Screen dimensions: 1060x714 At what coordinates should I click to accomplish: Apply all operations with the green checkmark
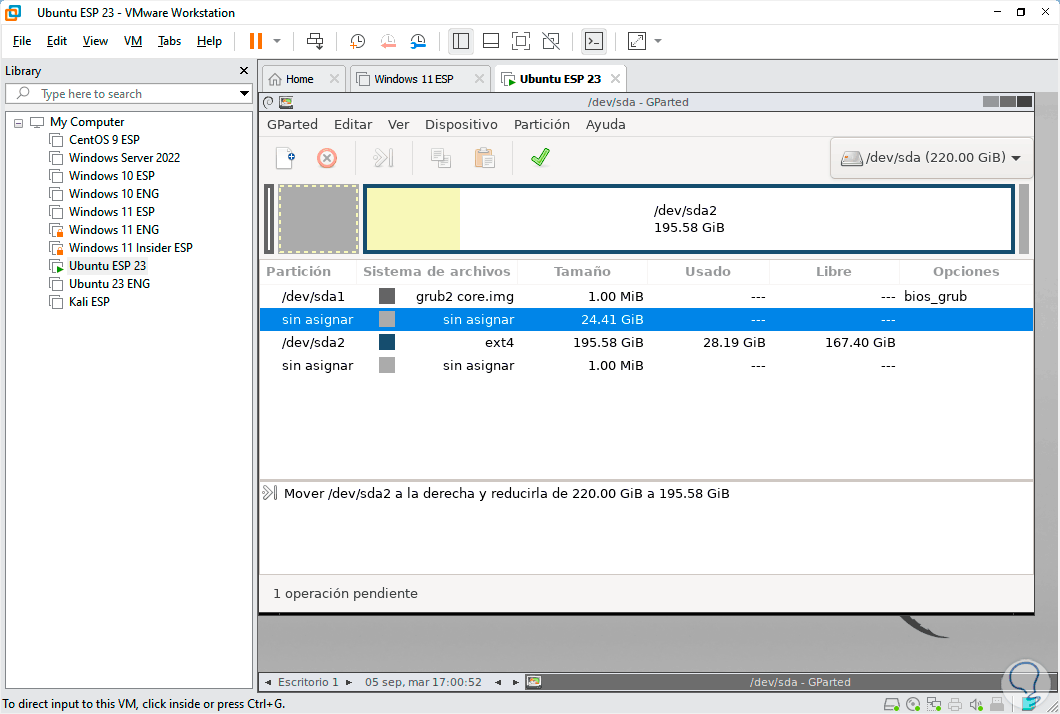(x=540, y=158)
